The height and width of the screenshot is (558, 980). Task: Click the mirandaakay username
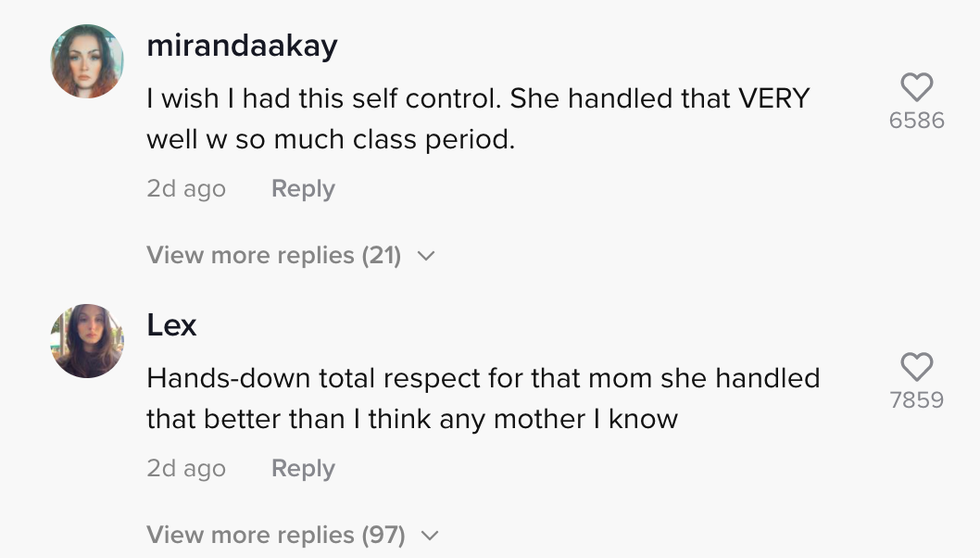[x=241, y=45]
